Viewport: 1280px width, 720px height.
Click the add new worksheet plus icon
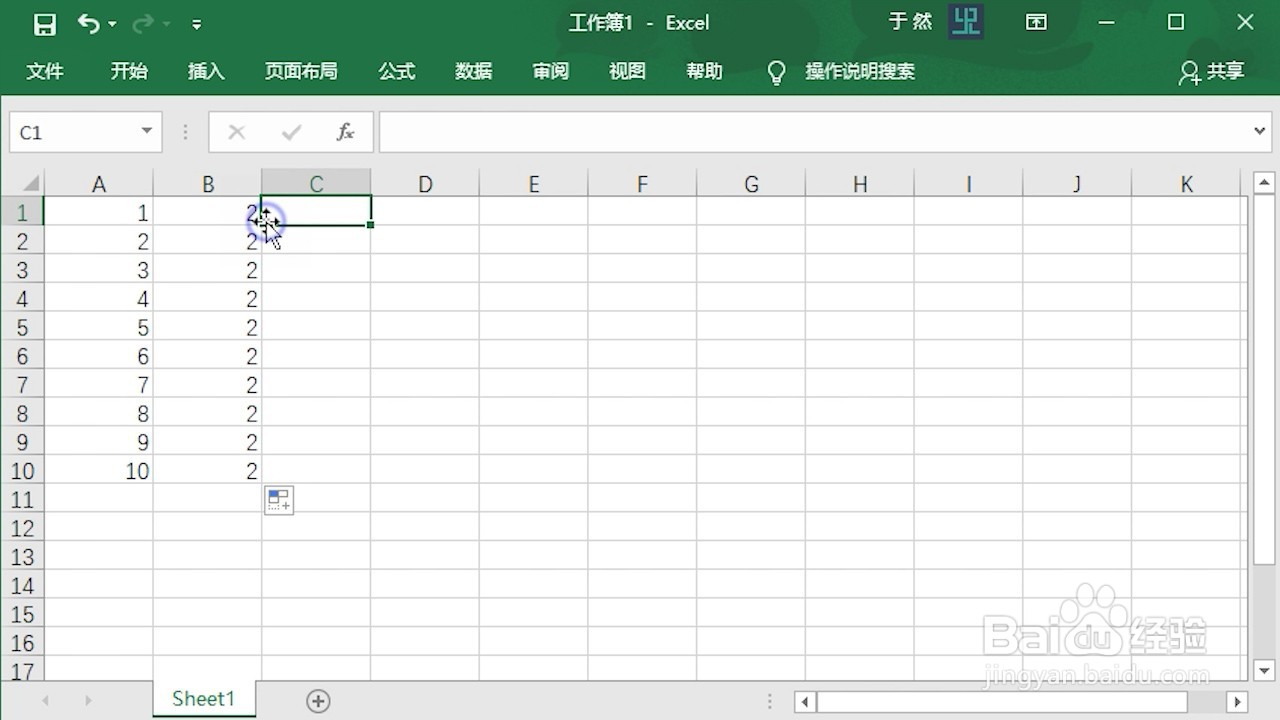click(318, 701)
